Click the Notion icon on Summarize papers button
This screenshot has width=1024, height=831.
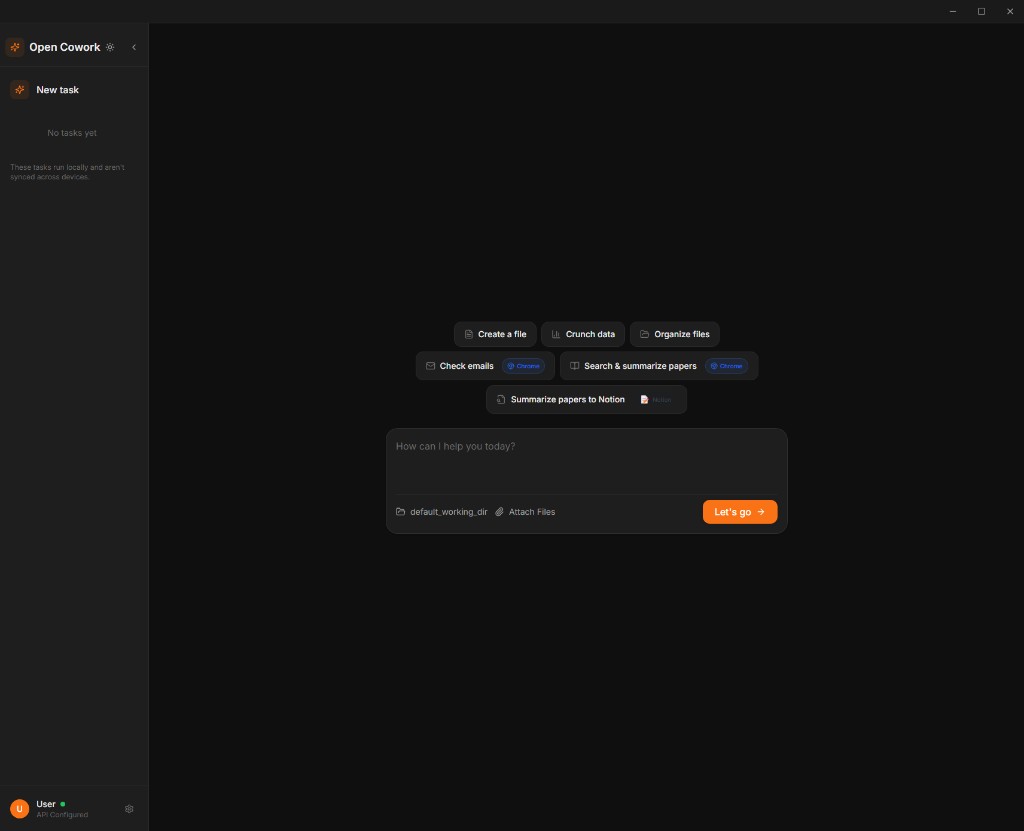coord(646,399)
